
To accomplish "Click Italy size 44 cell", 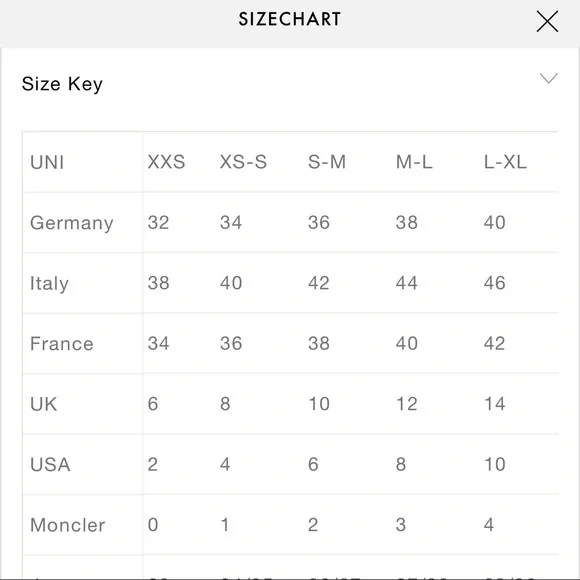I will (407, 283).
